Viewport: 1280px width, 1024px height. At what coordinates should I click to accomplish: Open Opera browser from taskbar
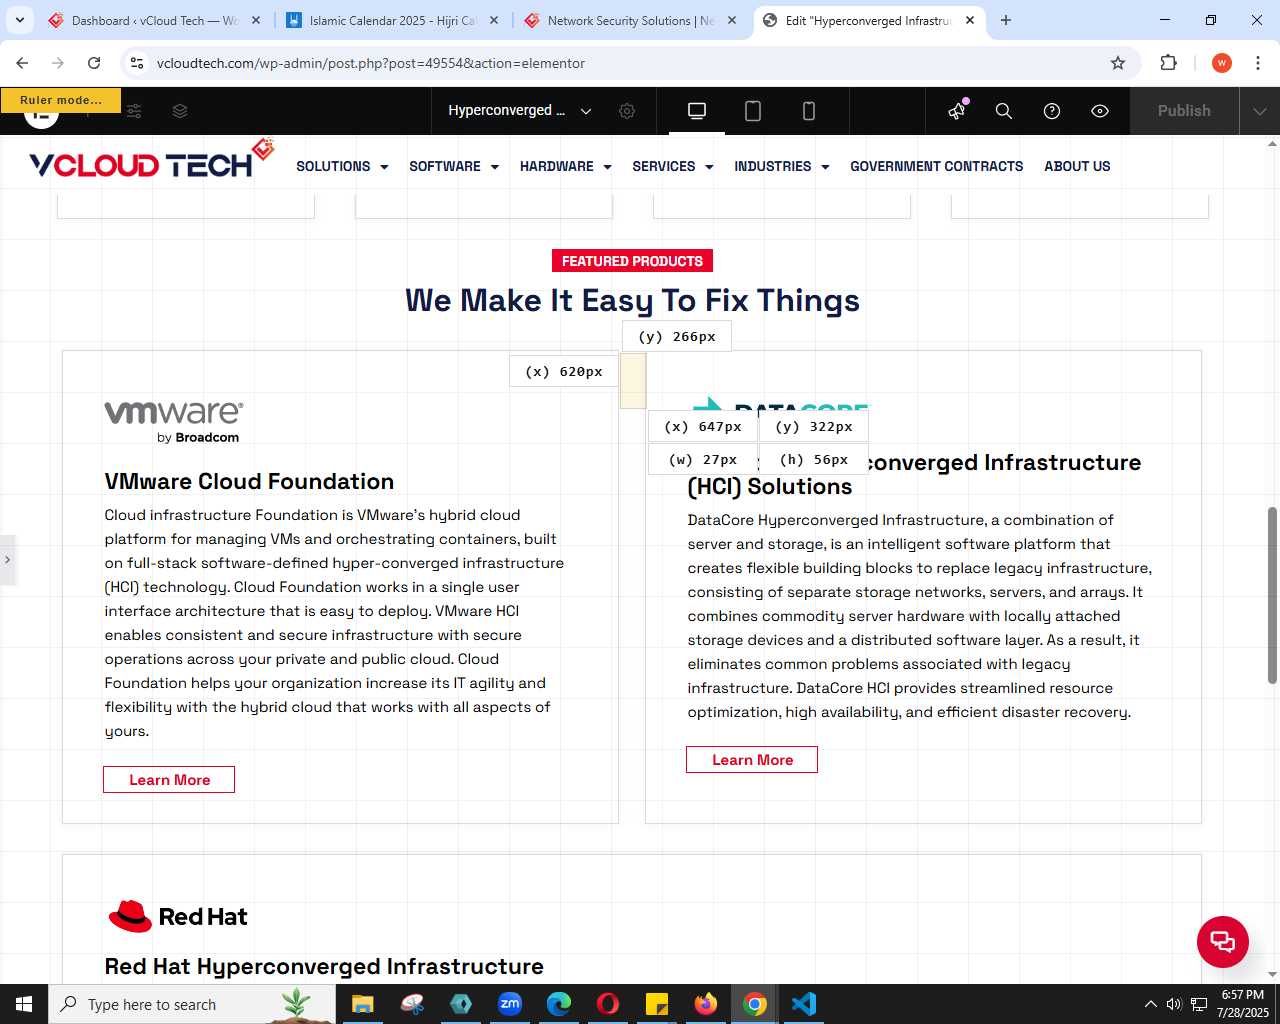pyautogui.click(x=608, y=1004)
